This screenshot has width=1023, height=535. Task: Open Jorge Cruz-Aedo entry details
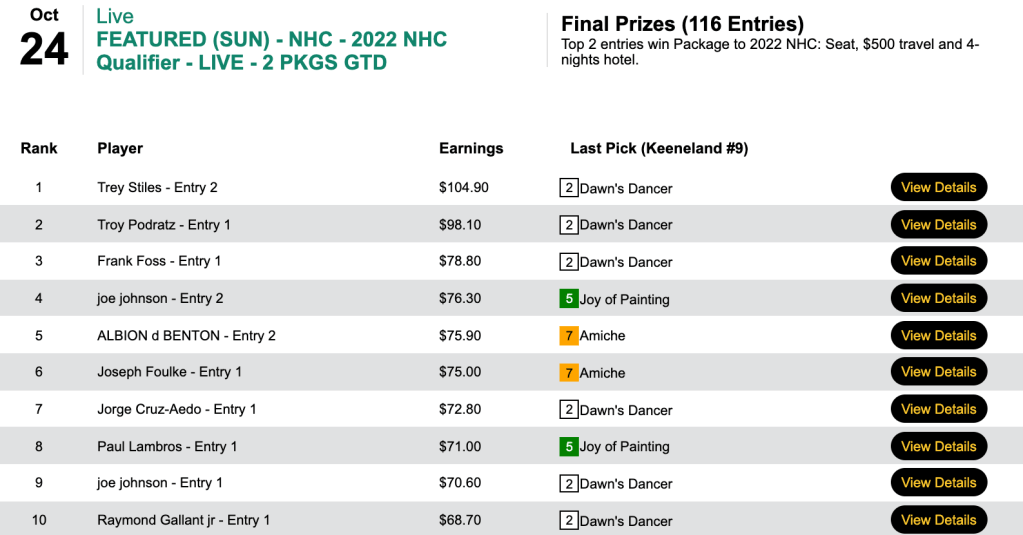(x=938, y=409)
